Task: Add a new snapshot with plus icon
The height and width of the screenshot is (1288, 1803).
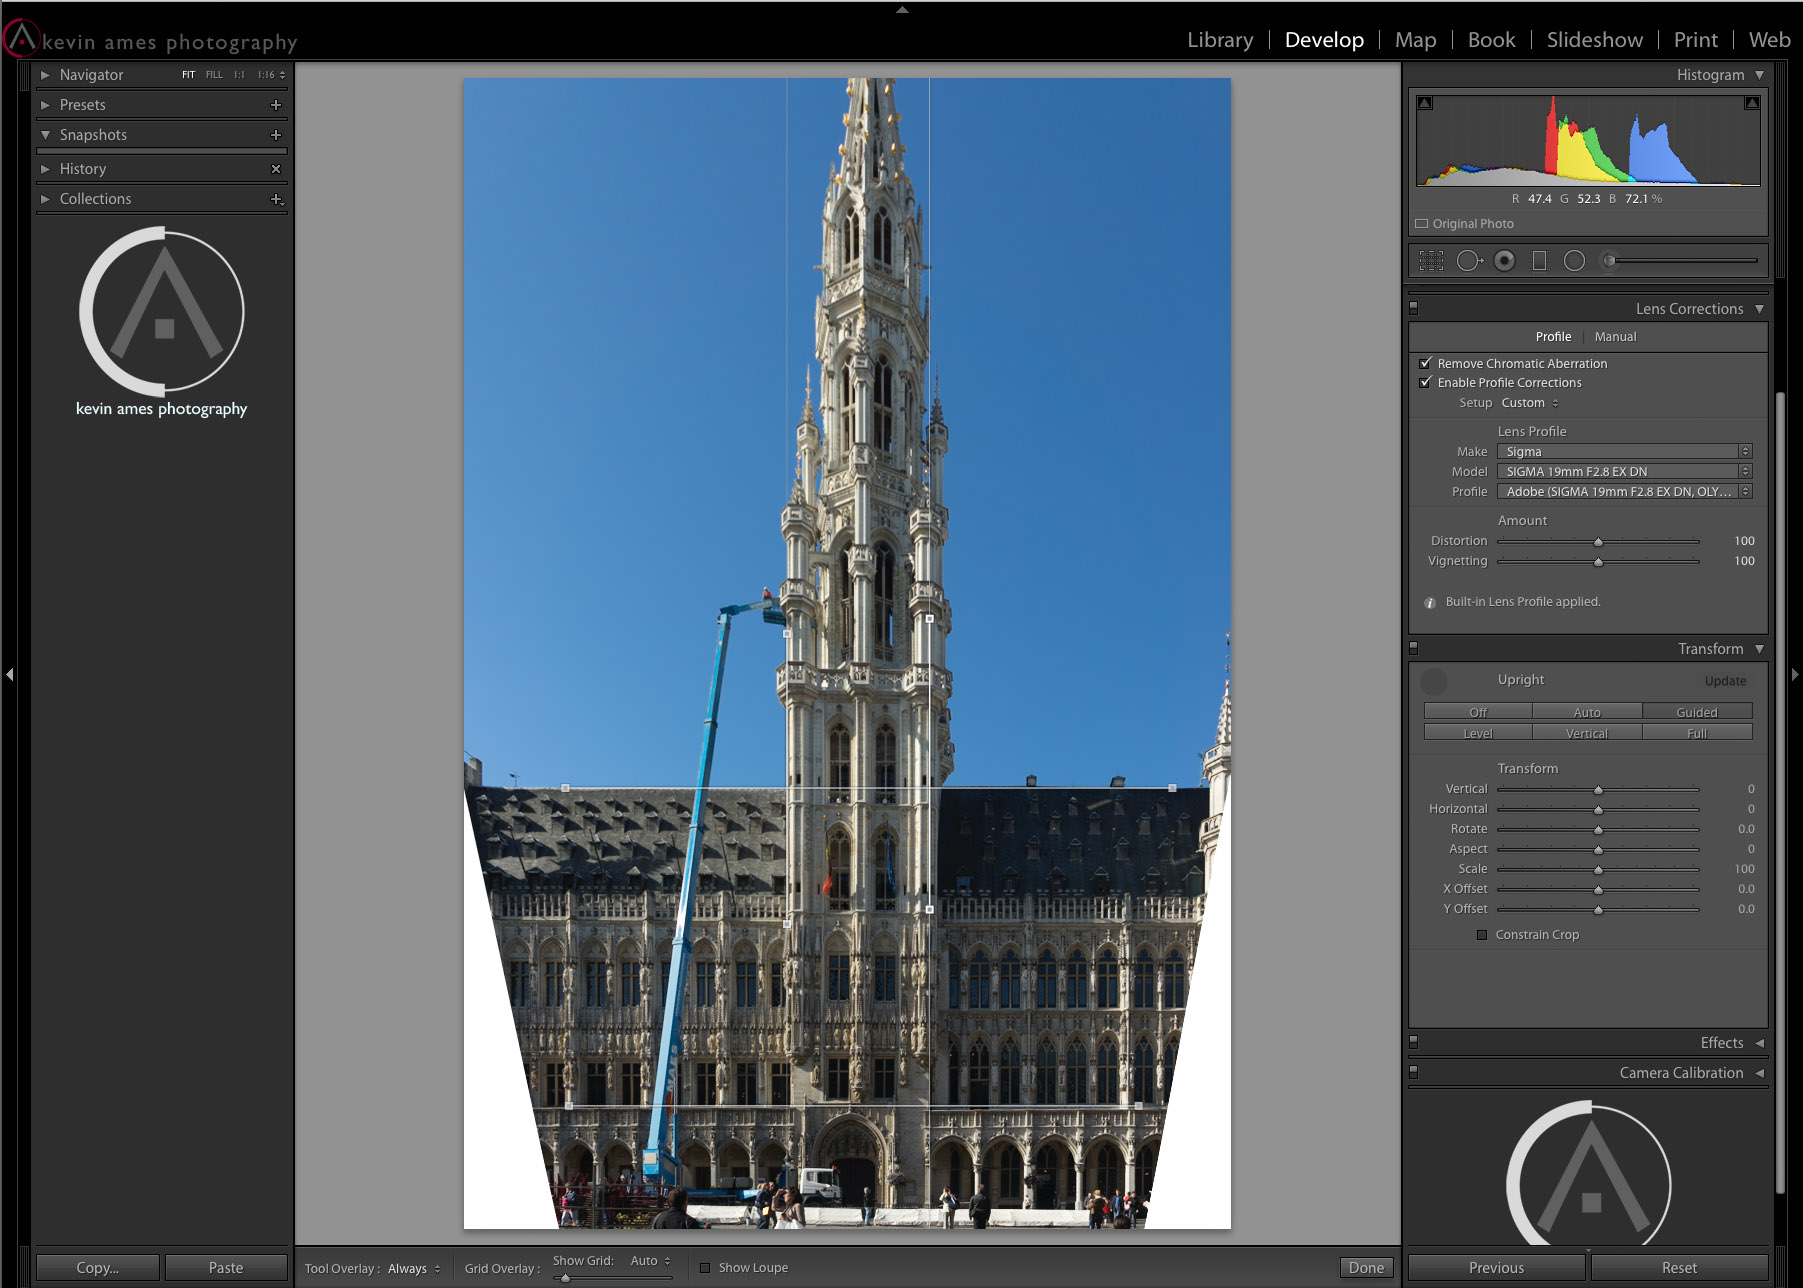Action: click(x=276, y=135)
